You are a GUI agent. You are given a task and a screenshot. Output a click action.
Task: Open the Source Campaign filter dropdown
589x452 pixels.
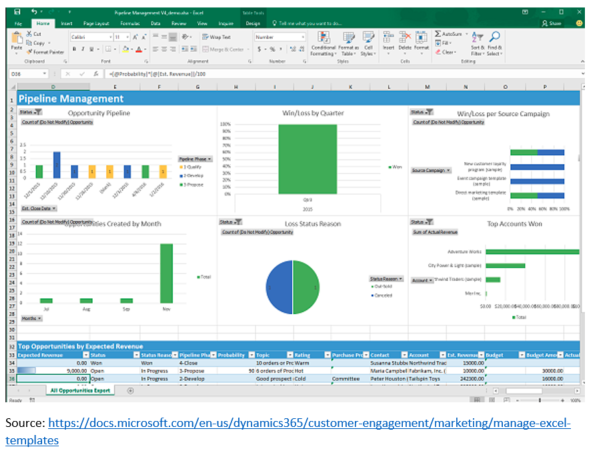[431, 170]
